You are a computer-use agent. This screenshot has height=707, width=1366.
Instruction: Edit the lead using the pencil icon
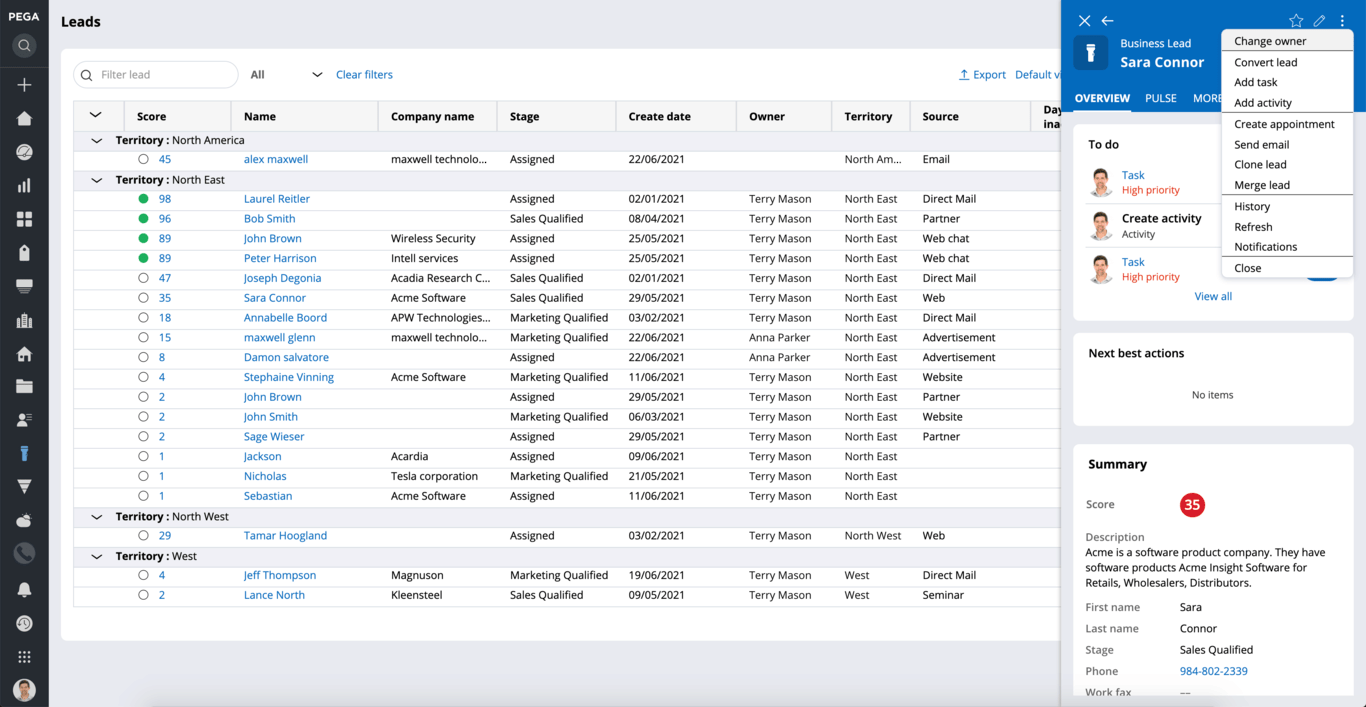point(1318,20)
